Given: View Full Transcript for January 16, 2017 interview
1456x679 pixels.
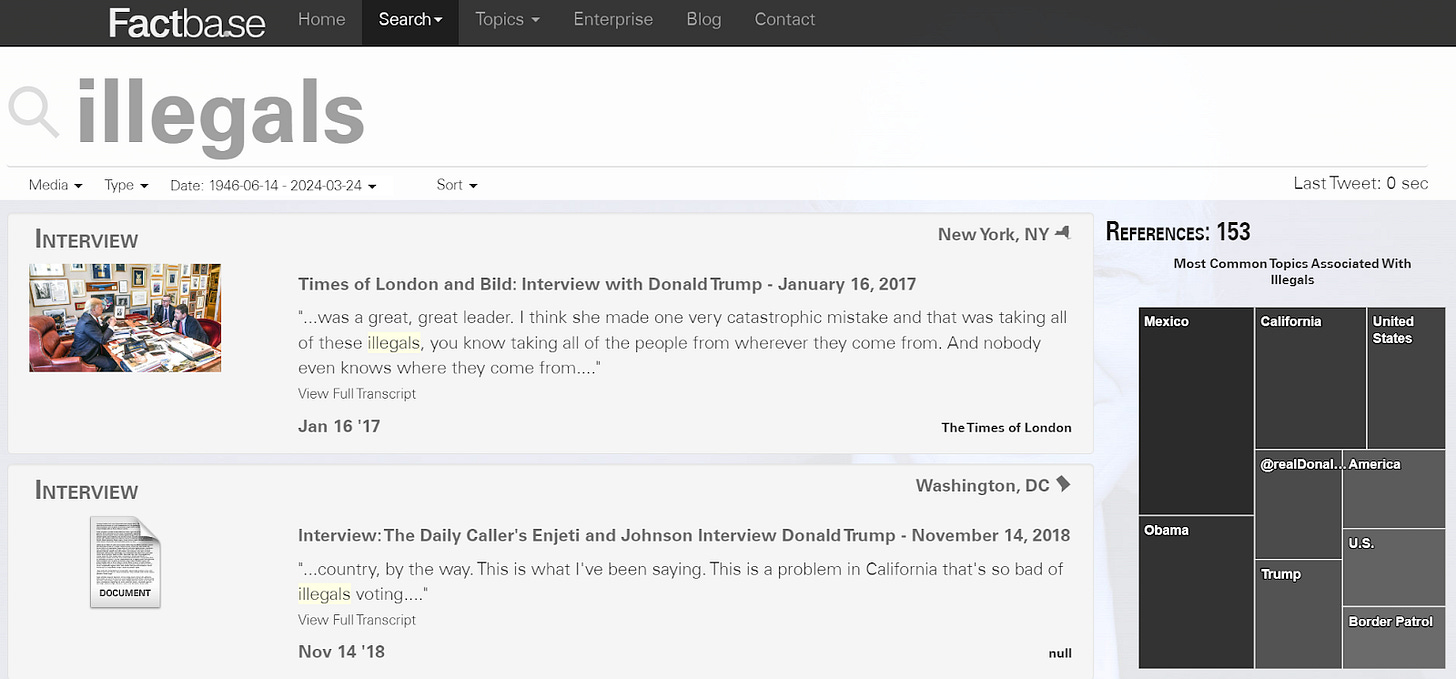Looking at the screenshot, I should click(357, 394).
